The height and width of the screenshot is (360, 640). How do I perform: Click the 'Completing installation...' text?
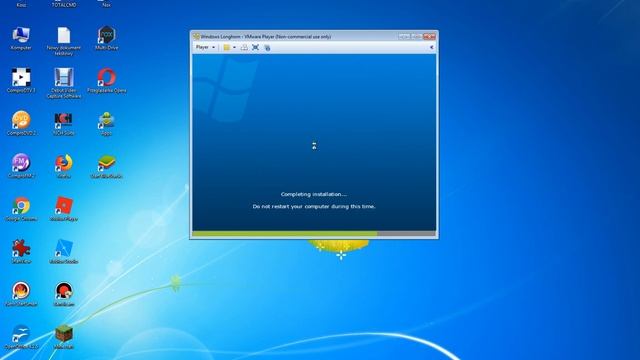pyautogui.click(x=314, y=194)
